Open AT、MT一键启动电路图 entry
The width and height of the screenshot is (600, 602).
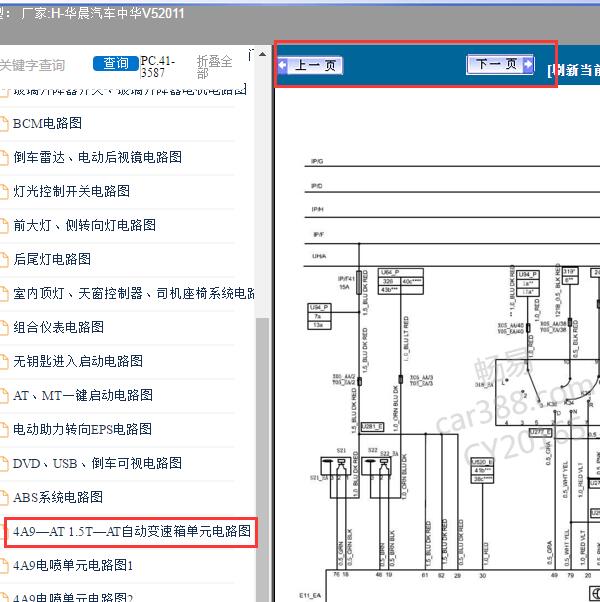[x=83, y=395]
